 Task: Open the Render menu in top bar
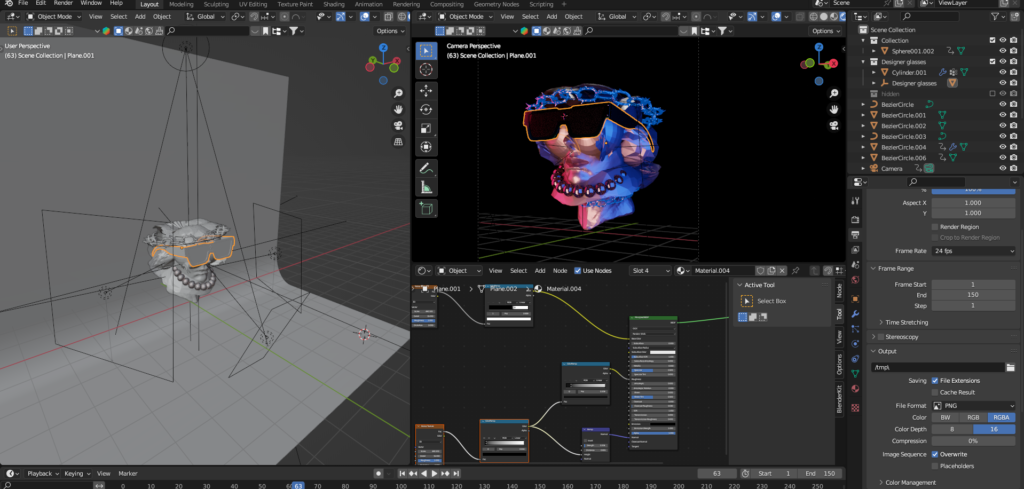(x=63, y=4)
